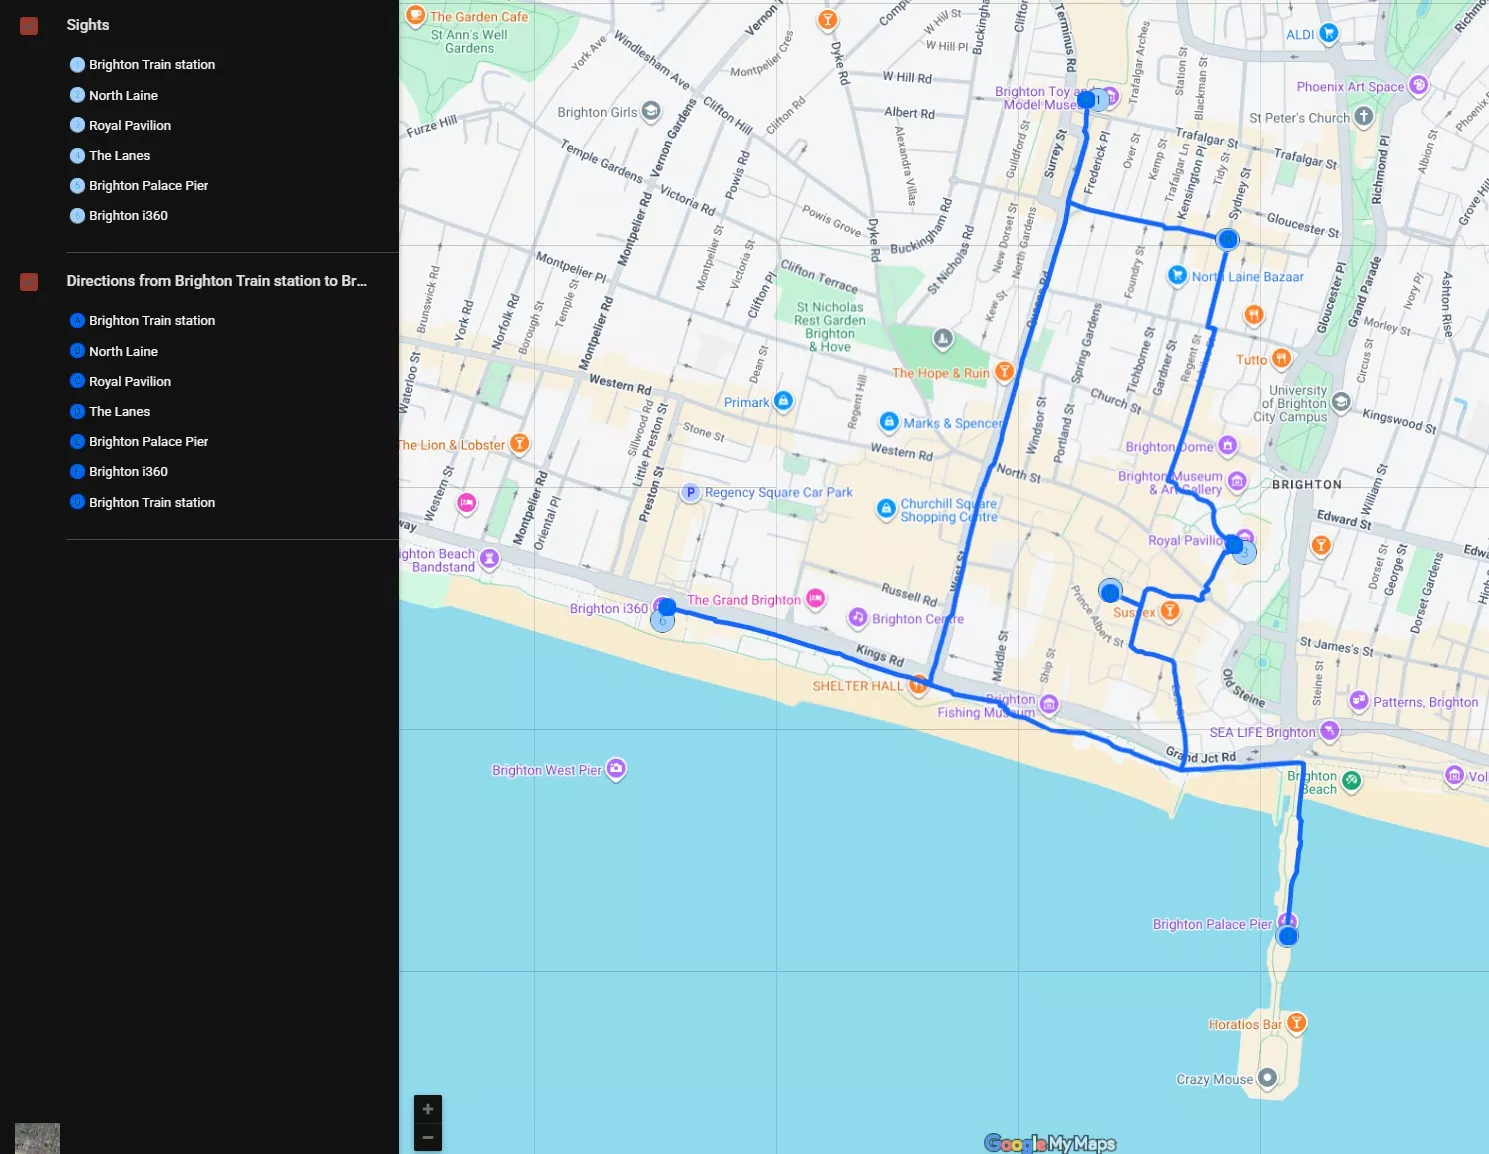Image resolution: width=1489 pixels, height=1154 pixels.
Task: Open North Laine direction stop
Action: tap(123, 351)
